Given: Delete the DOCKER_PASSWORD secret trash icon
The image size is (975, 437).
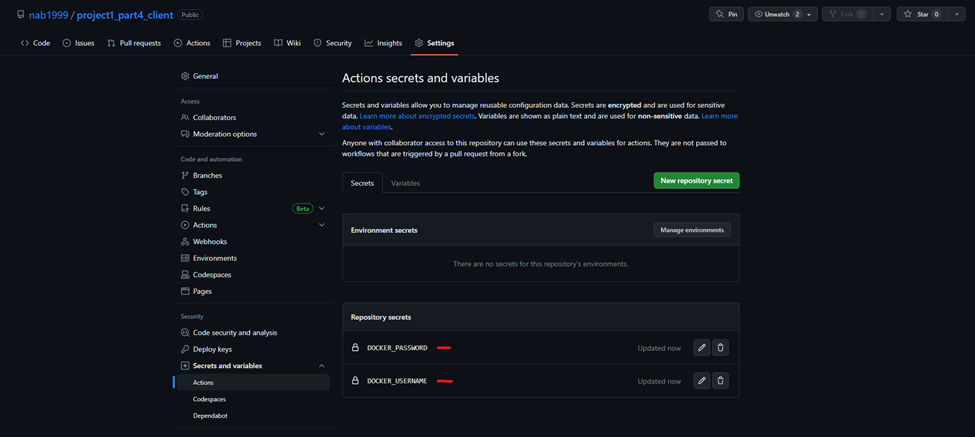Looking at the screenshot, I should [x=720, y=348].
